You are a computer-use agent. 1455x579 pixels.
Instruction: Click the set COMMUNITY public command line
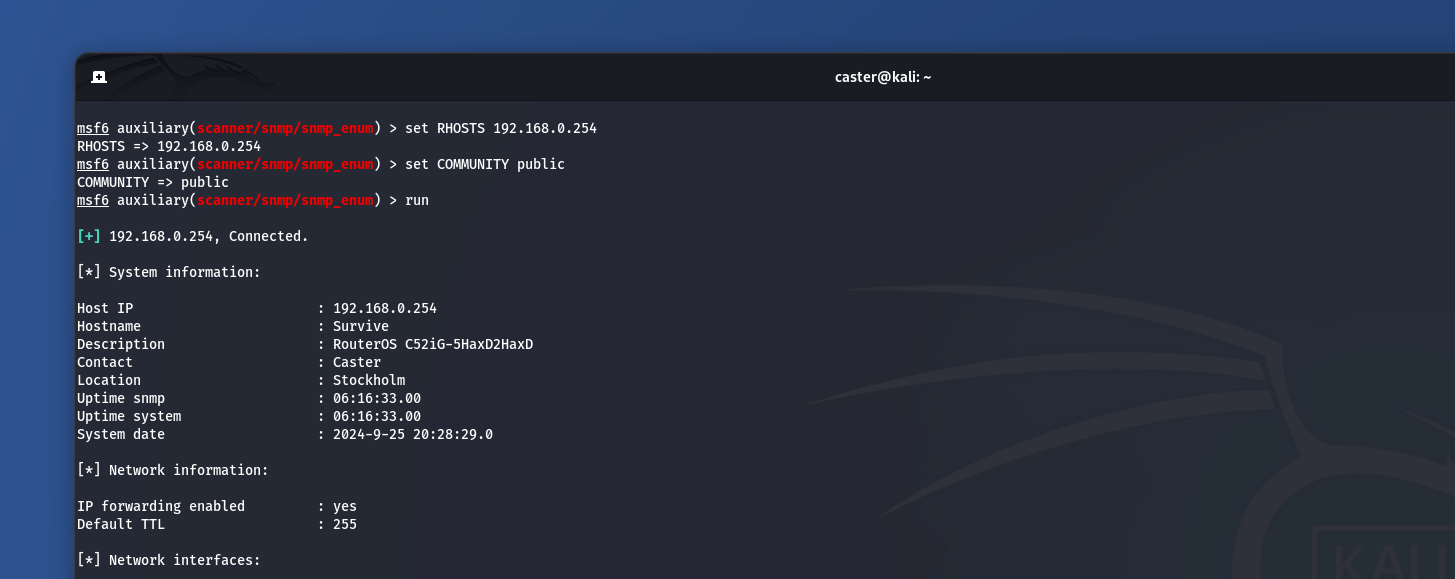pyautogui.click(x=487, y=164)
